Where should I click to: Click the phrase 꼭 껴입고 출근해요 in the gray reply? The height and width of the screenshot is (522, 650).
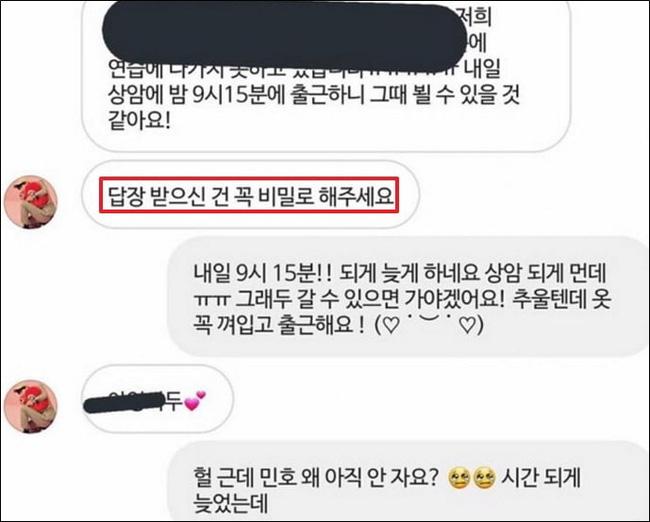coord(279,325)
